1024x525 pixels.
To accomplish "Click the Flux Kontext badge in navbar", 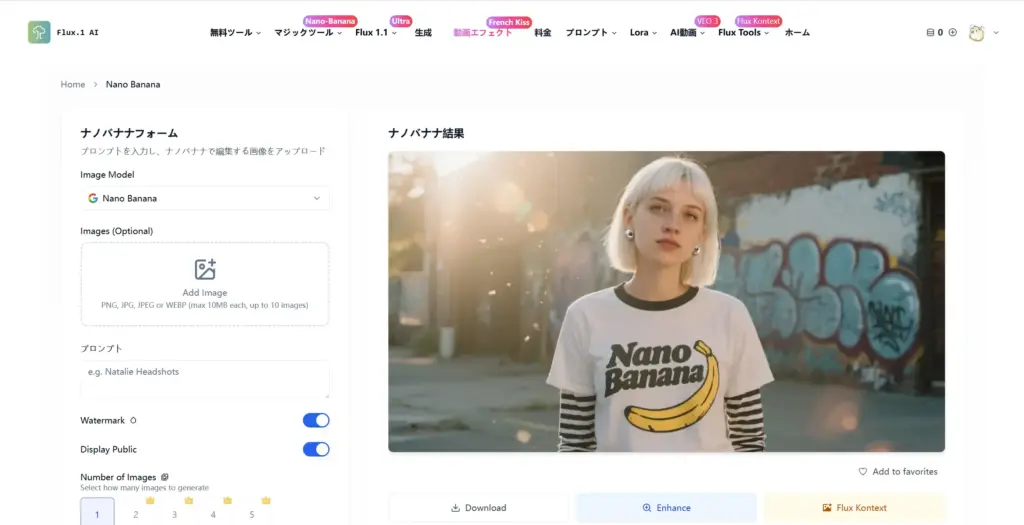I will point(758,21).
